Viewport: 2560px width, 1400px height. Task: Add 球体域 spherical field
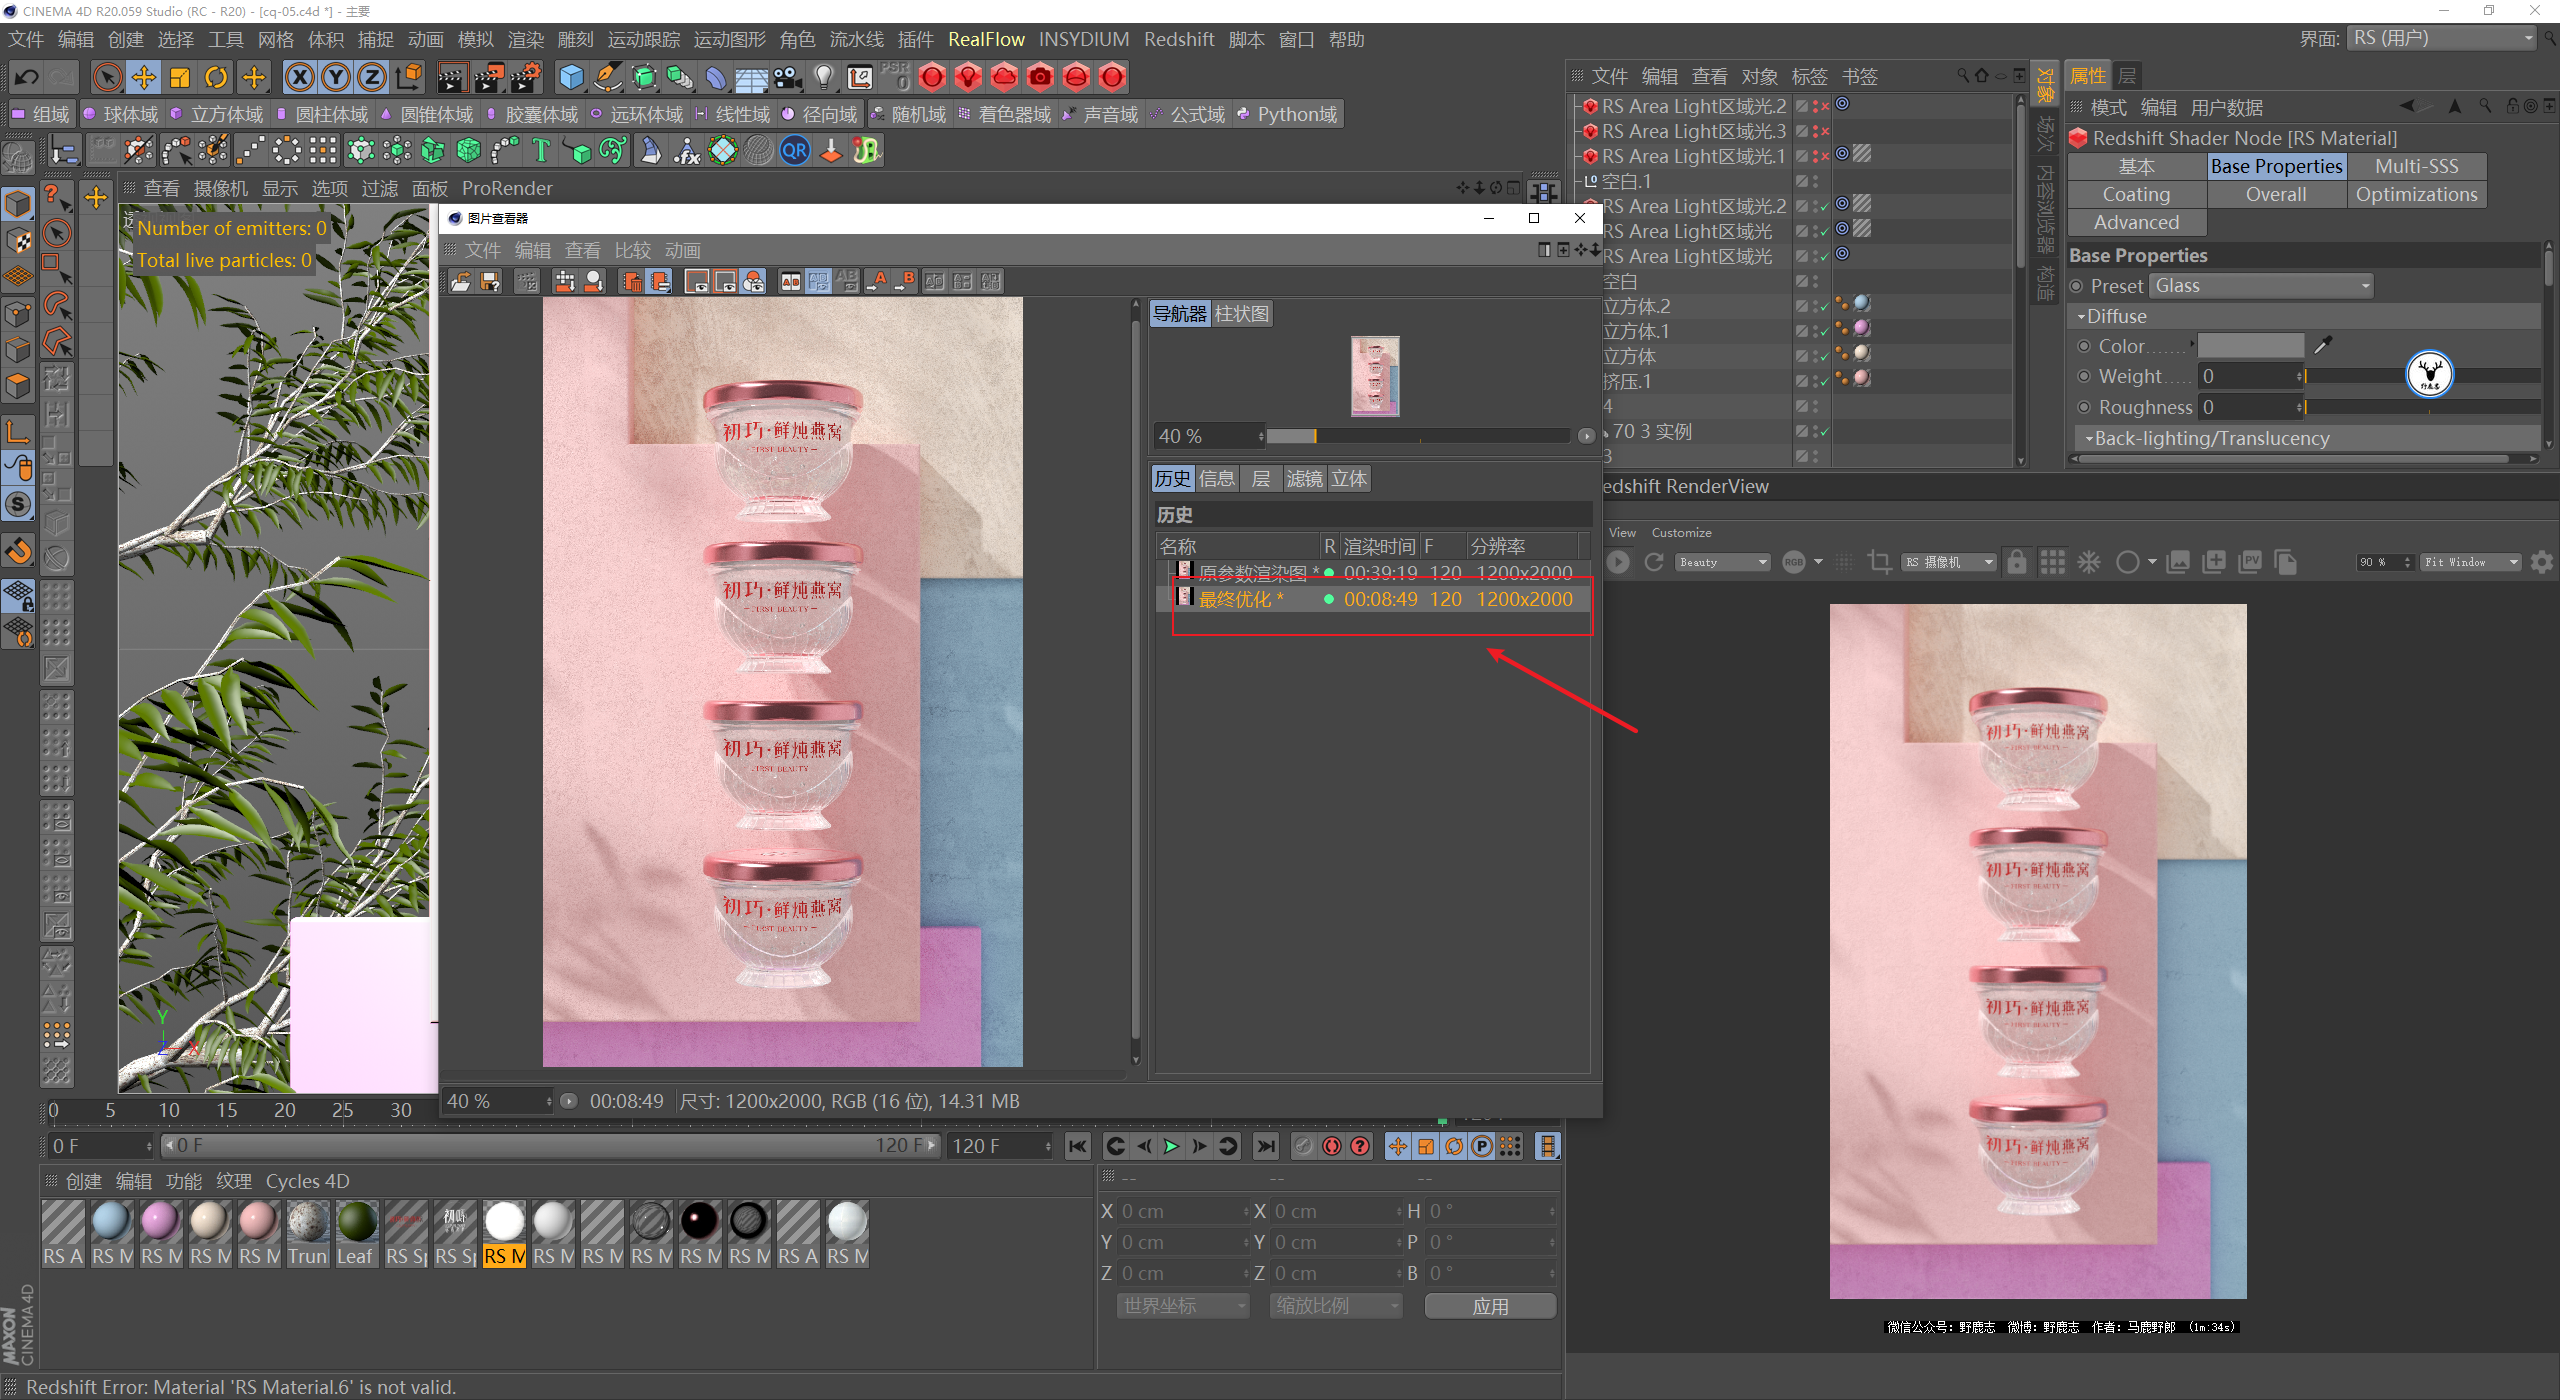(x=120, y=114)
